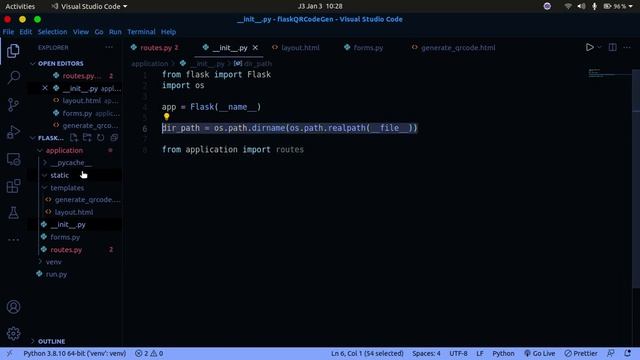Open the Extensions view

13,186
